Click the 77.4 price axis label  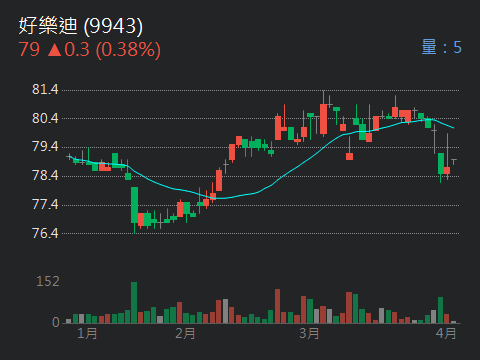click(45, 204)
